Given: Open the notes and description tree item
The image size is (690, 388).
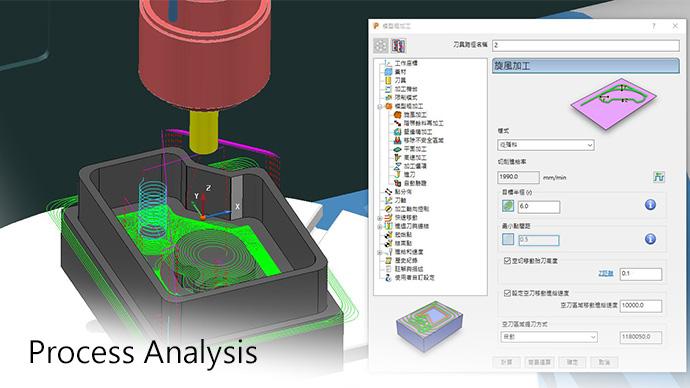Looking at the screenshot, I should click(409, 269).
